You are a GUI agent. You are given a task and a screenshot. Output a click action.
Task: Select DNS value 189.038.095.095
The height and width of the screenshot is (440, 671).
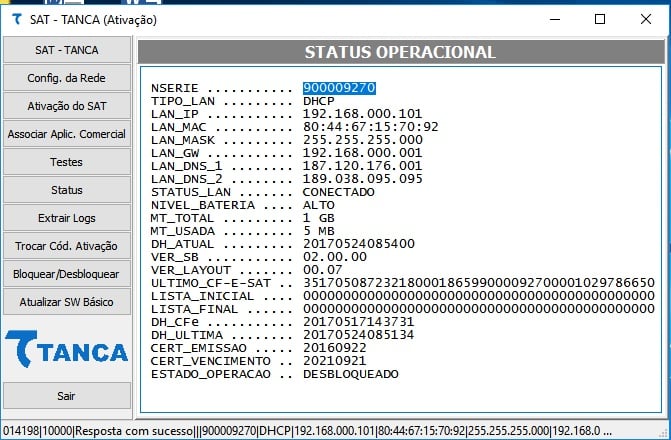click(363, 179)
